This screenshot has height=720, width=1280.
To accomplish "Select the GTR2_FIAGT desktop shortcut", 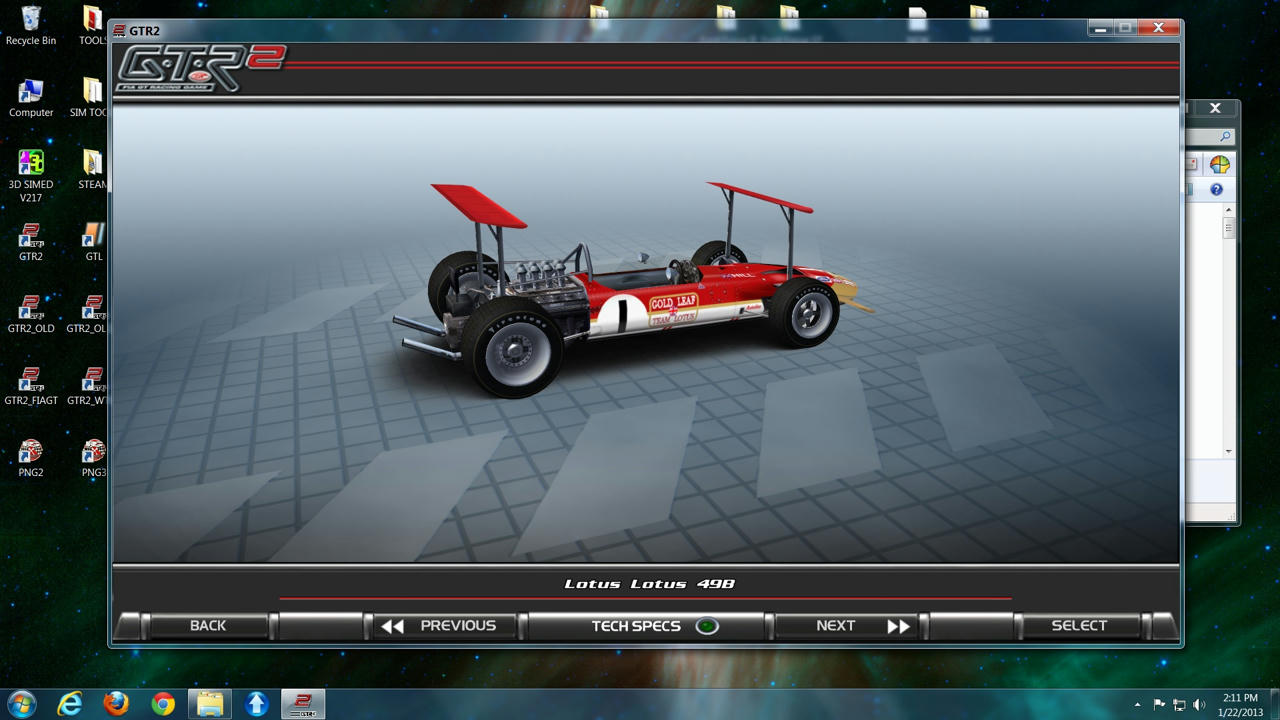I will click(x=31, y=386).
